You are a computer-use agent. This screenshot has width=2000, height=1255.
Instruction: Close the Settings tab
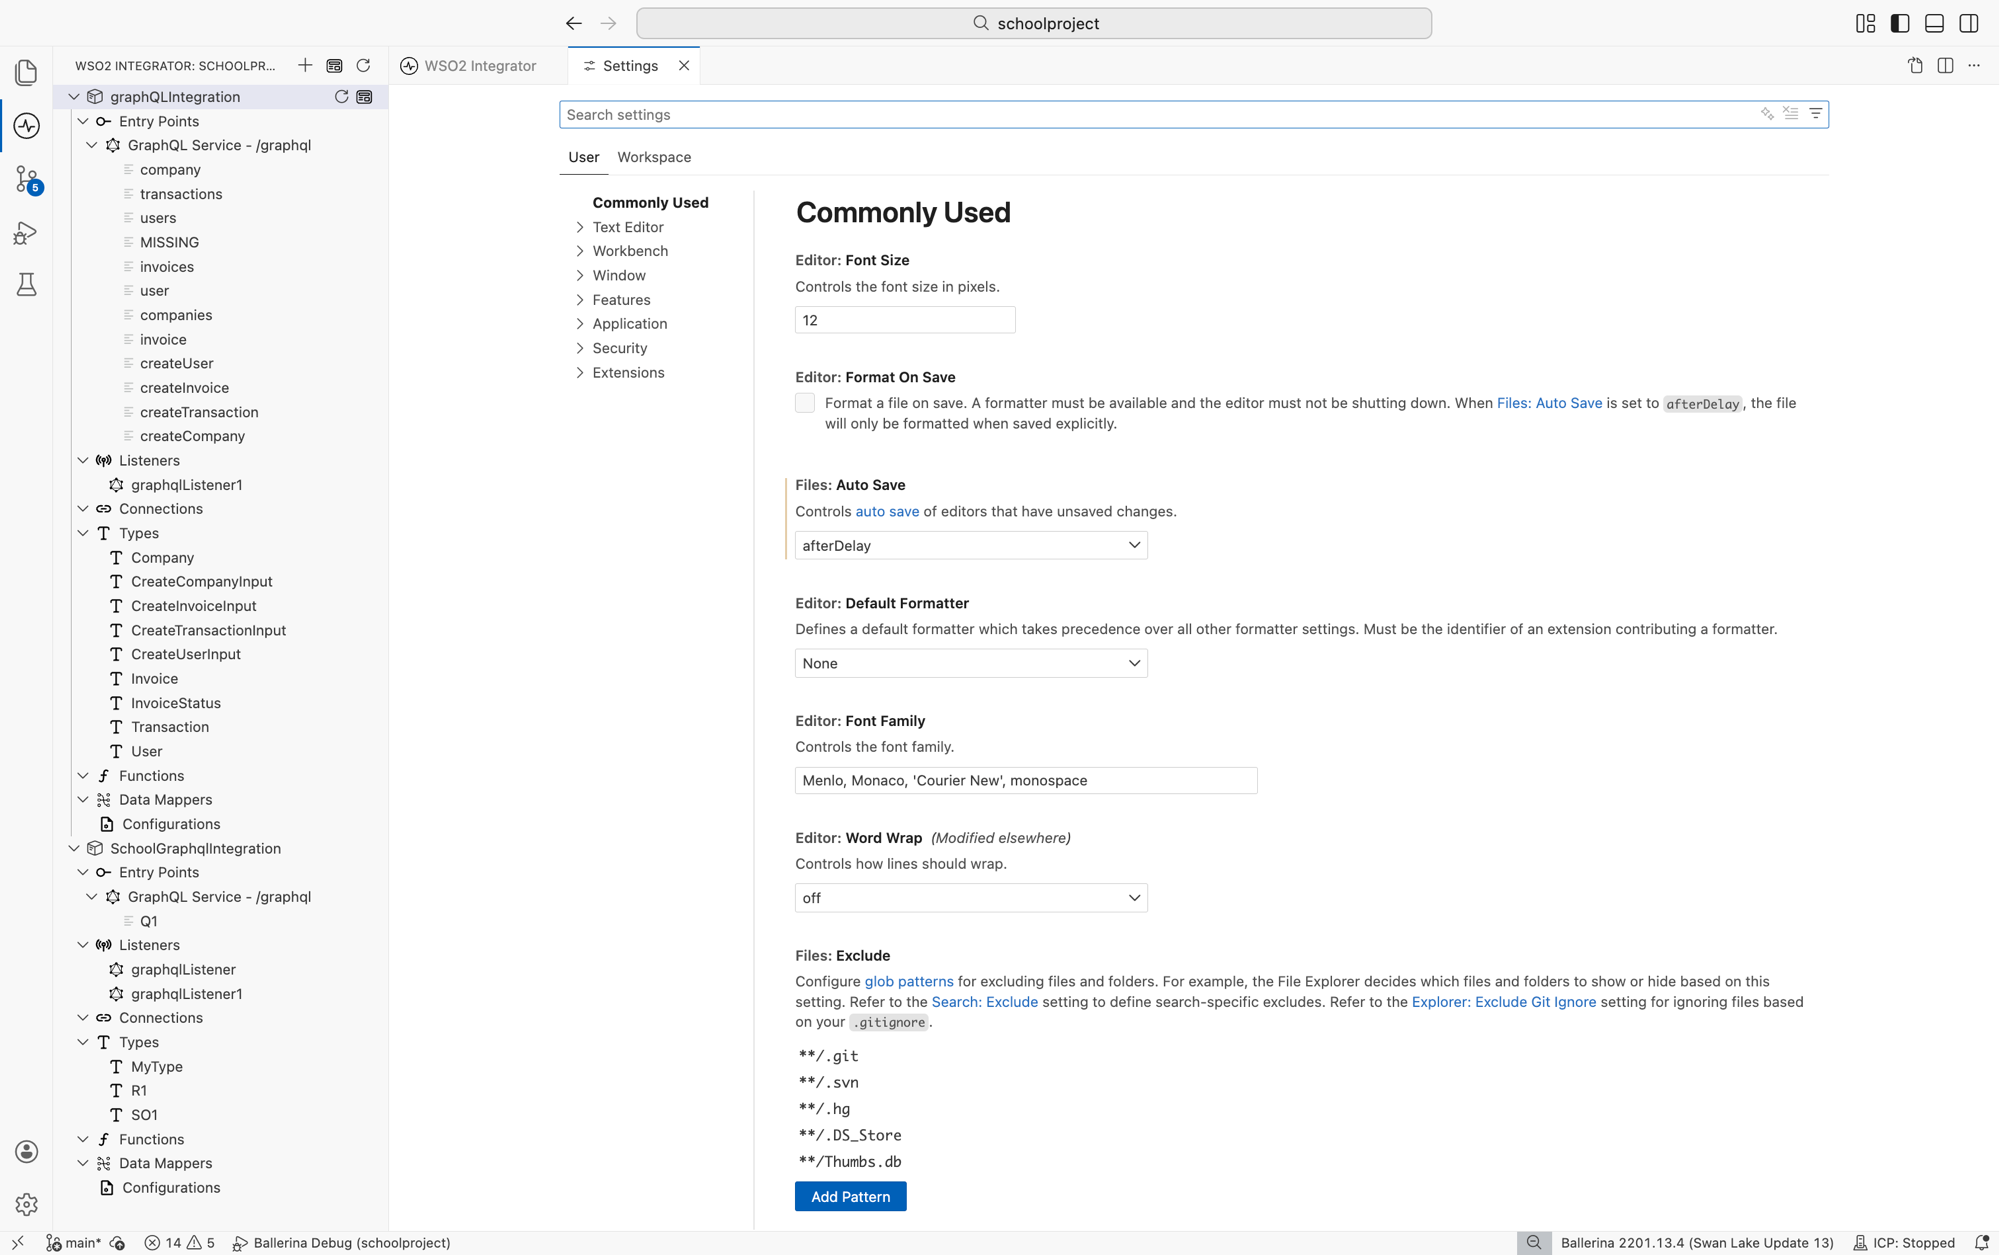pos(684,66)
